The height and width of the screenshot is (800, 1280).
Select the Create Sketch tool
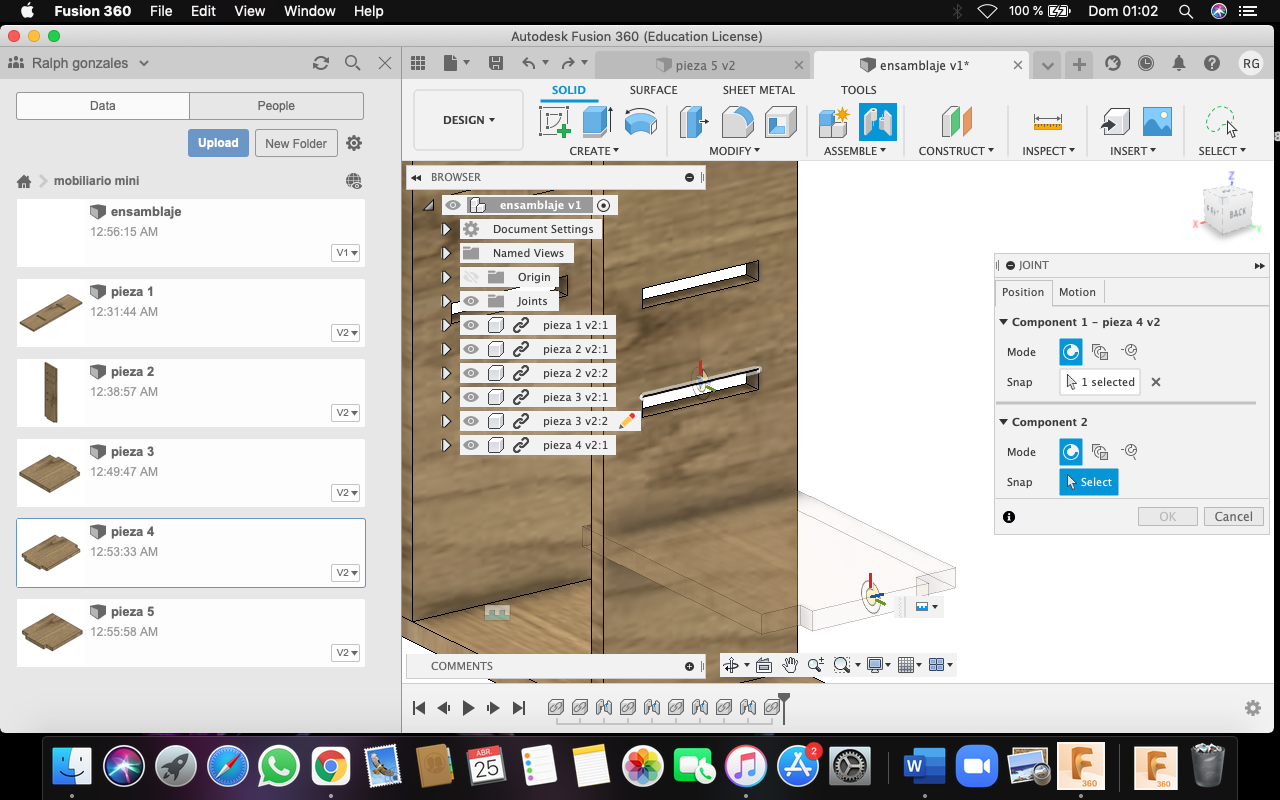click(555, 122)
